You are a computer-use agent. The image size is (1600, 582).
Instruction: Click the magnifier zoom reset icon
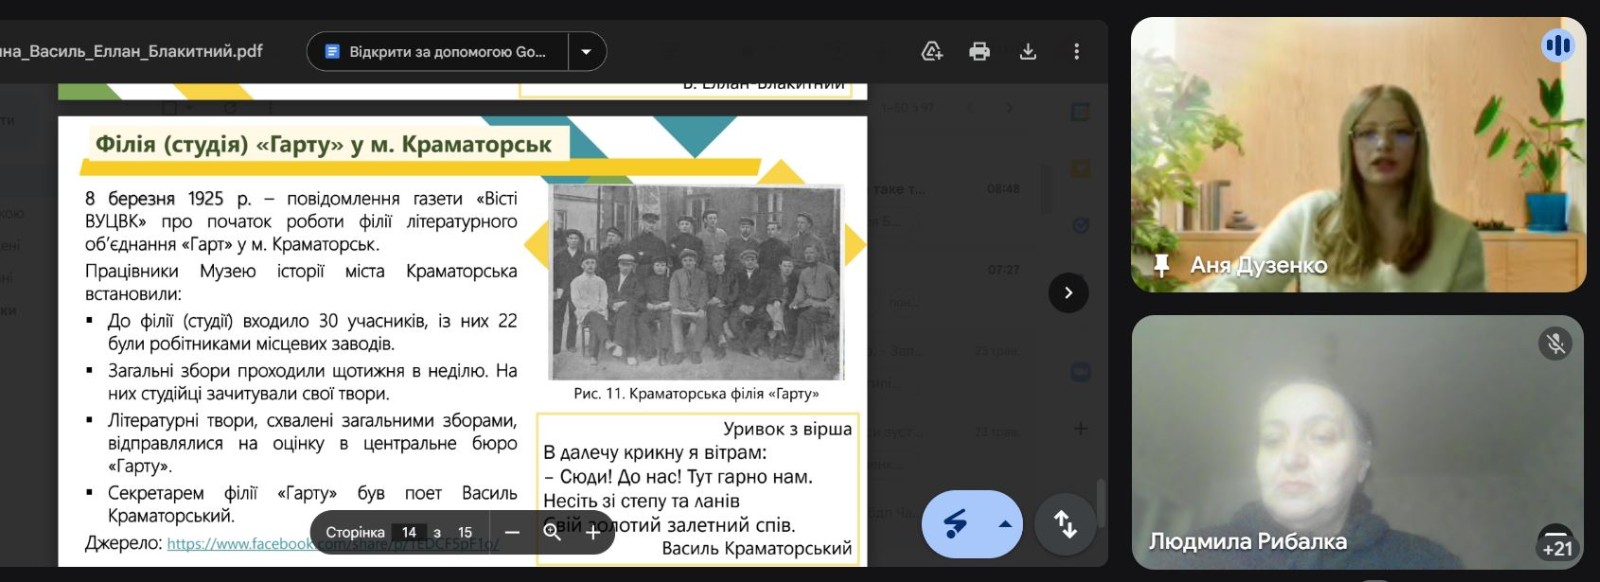coord(552,533)
